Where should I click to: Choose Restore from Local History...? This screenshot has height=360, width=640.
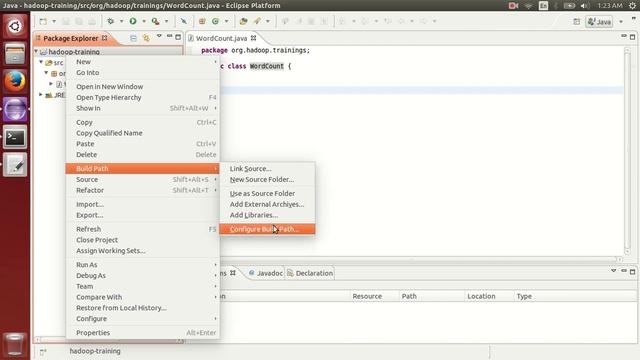coord(142,308)
